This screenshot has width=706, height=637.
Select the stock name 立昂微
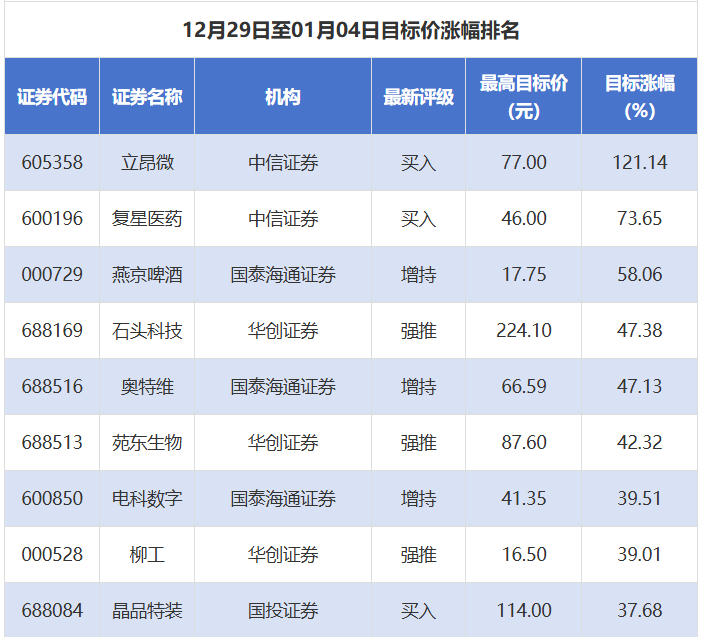pyautogui.click(x=147, y=162)
